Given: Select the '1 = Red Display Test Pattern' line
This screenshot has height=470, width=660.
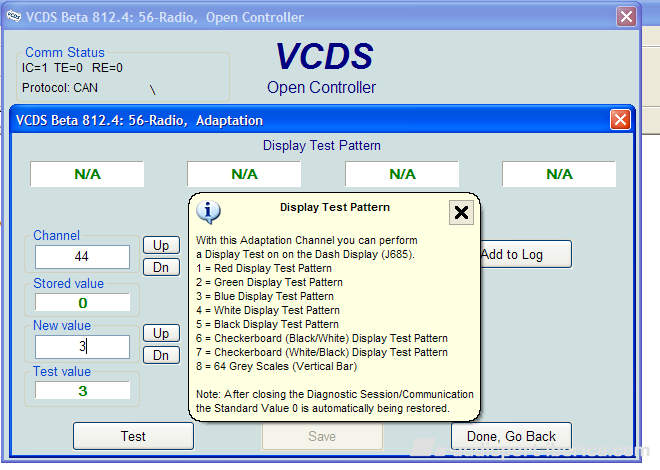Looking at the screenshot, I should point(264,268).
